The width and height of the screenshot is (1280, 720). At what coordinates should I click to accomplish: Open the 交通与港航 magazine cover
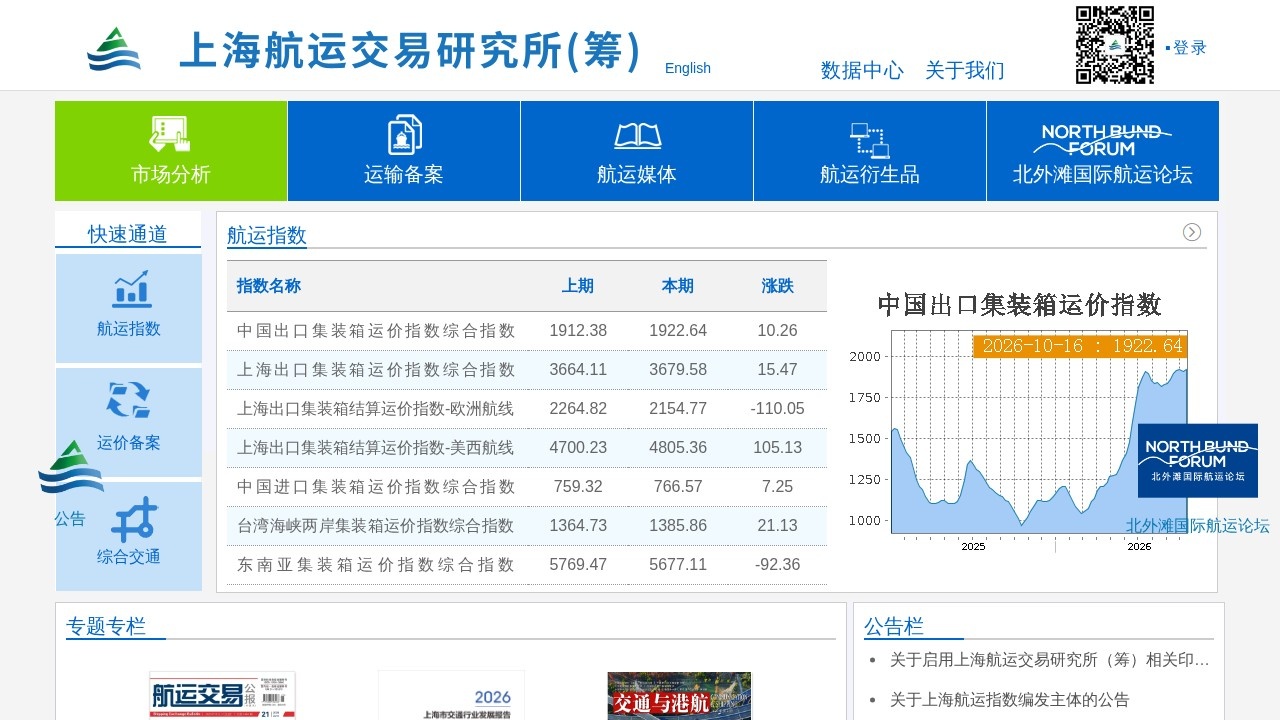point(679,696)
